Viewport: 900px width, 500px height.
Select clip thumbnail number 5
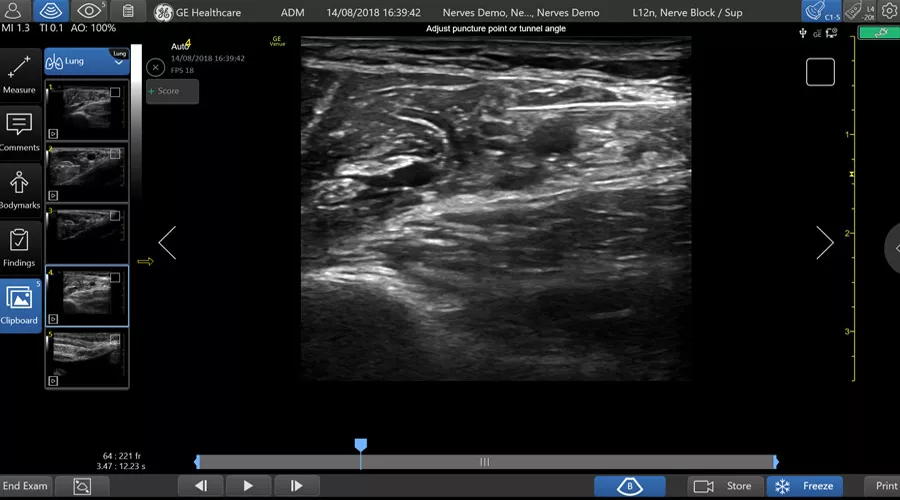[x=87, y=358]
